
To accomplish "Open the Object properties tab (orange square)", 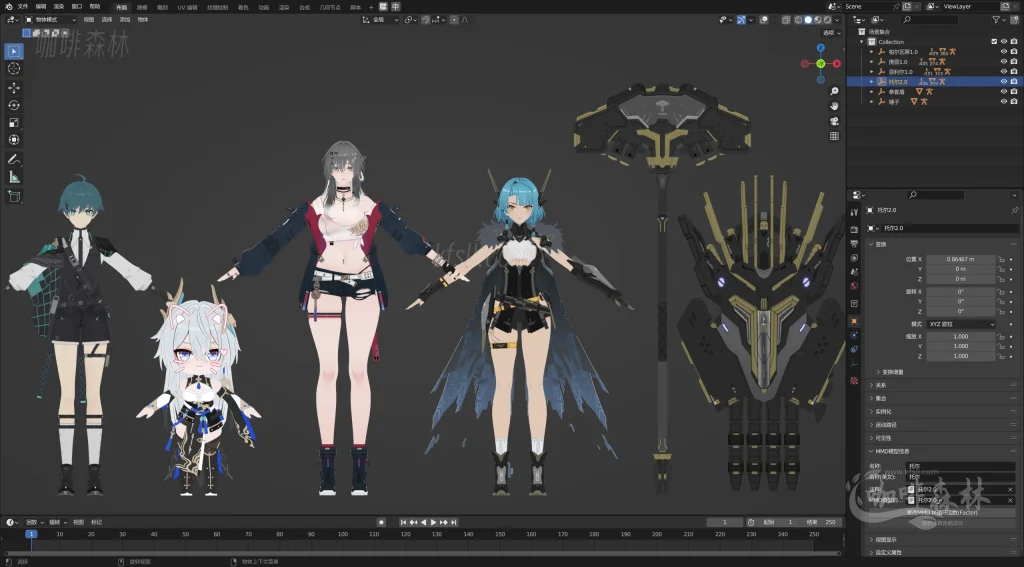I will coord(854,321).
